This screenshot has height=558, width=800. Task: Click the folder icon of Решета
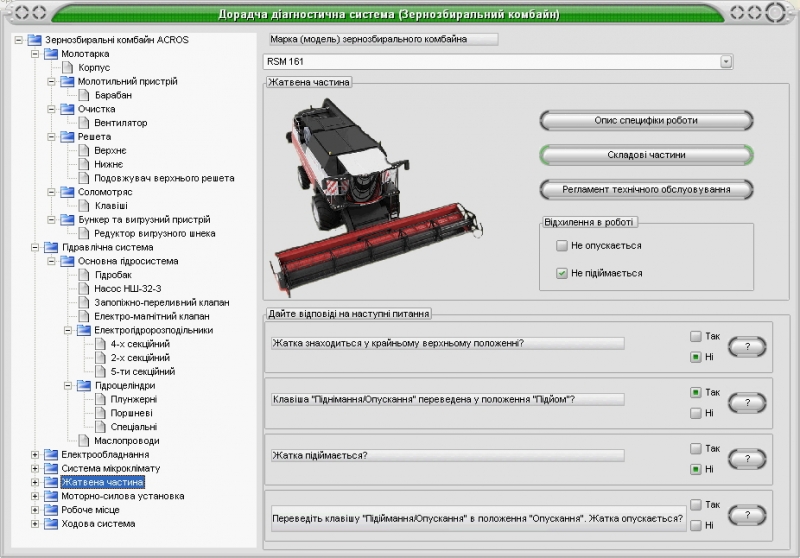click(67, 136)
